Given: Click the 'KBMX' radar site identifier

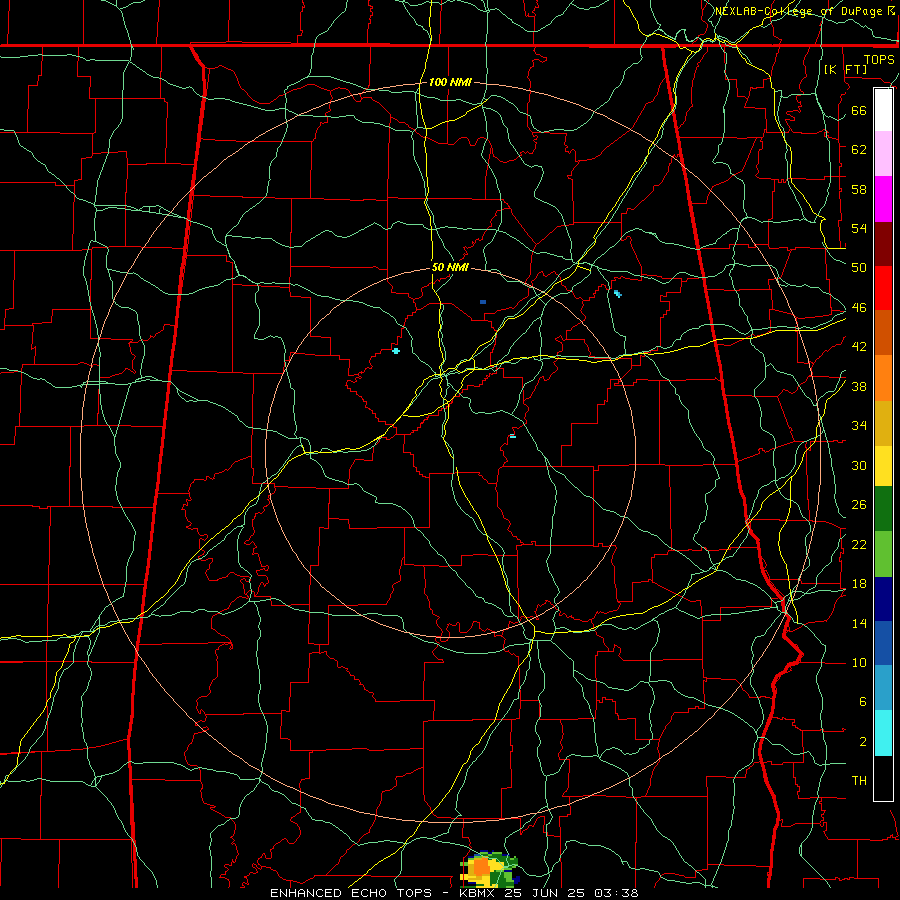Looking at the screenshot, I should coord(478,893).
